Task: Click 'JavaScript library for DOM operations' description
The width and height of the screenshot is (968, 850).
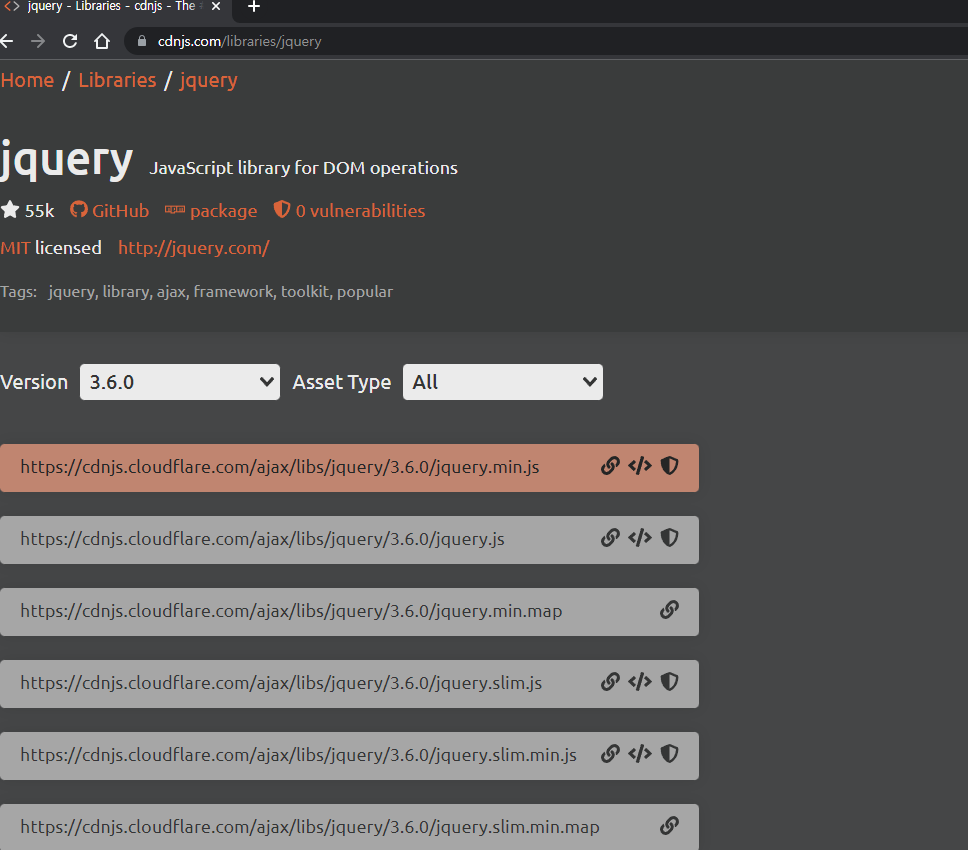Action: (303, 168)
